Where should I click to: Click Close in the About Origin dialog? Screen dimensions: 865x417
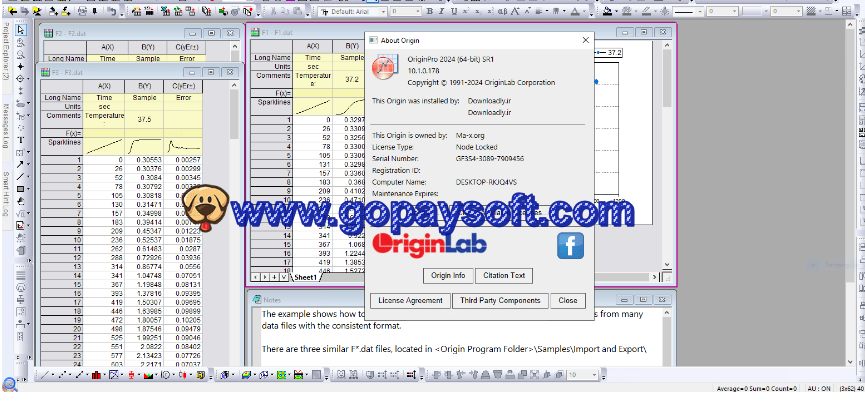pos(568,301)
